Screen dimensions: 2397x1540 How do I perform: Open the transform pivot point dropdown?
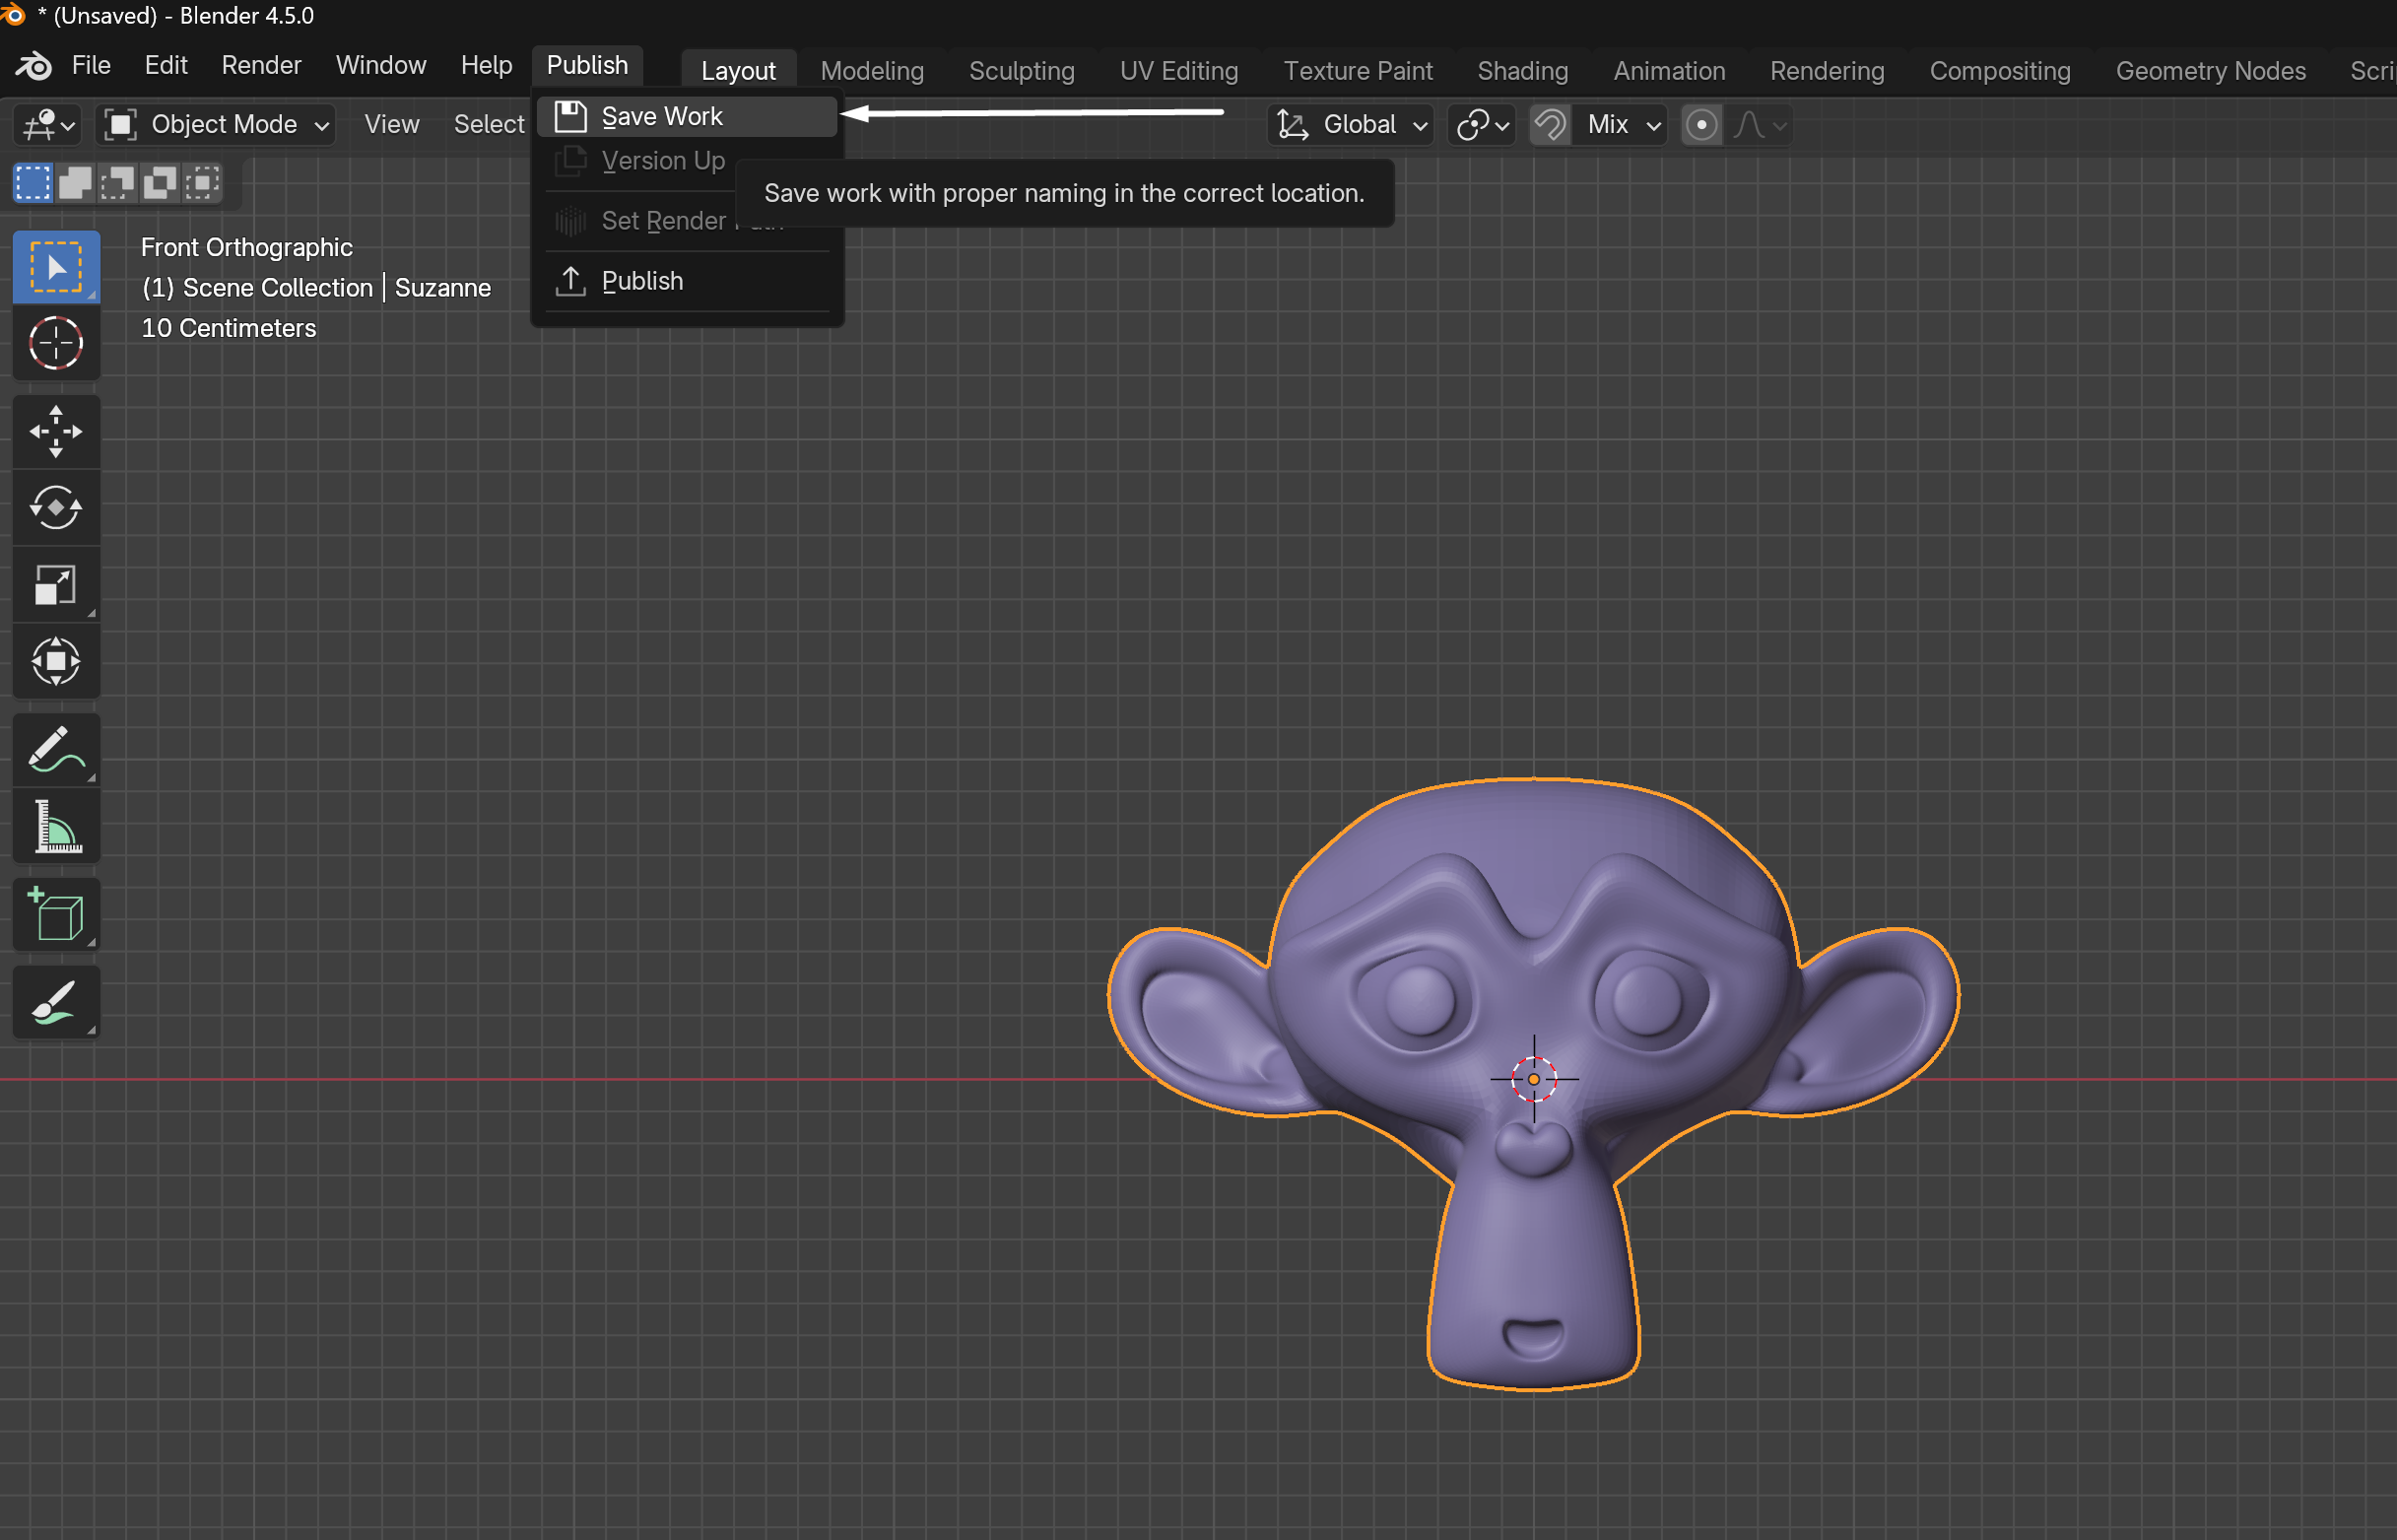click(x=1482, y=125)
